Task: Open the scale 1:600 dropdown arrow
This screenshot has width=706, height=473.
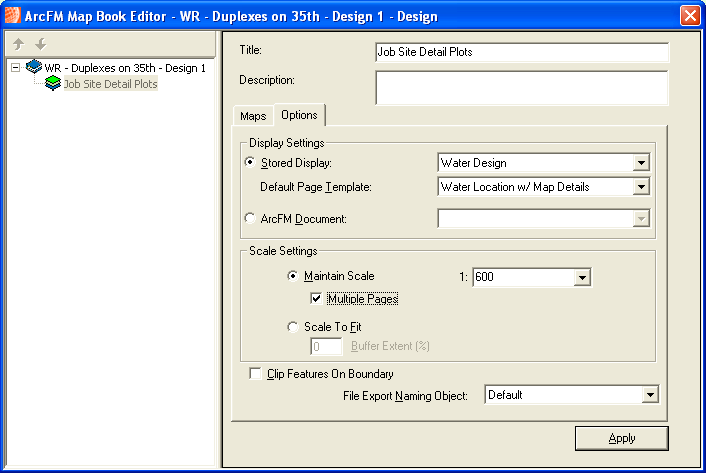Action: [x=582, y=277]
